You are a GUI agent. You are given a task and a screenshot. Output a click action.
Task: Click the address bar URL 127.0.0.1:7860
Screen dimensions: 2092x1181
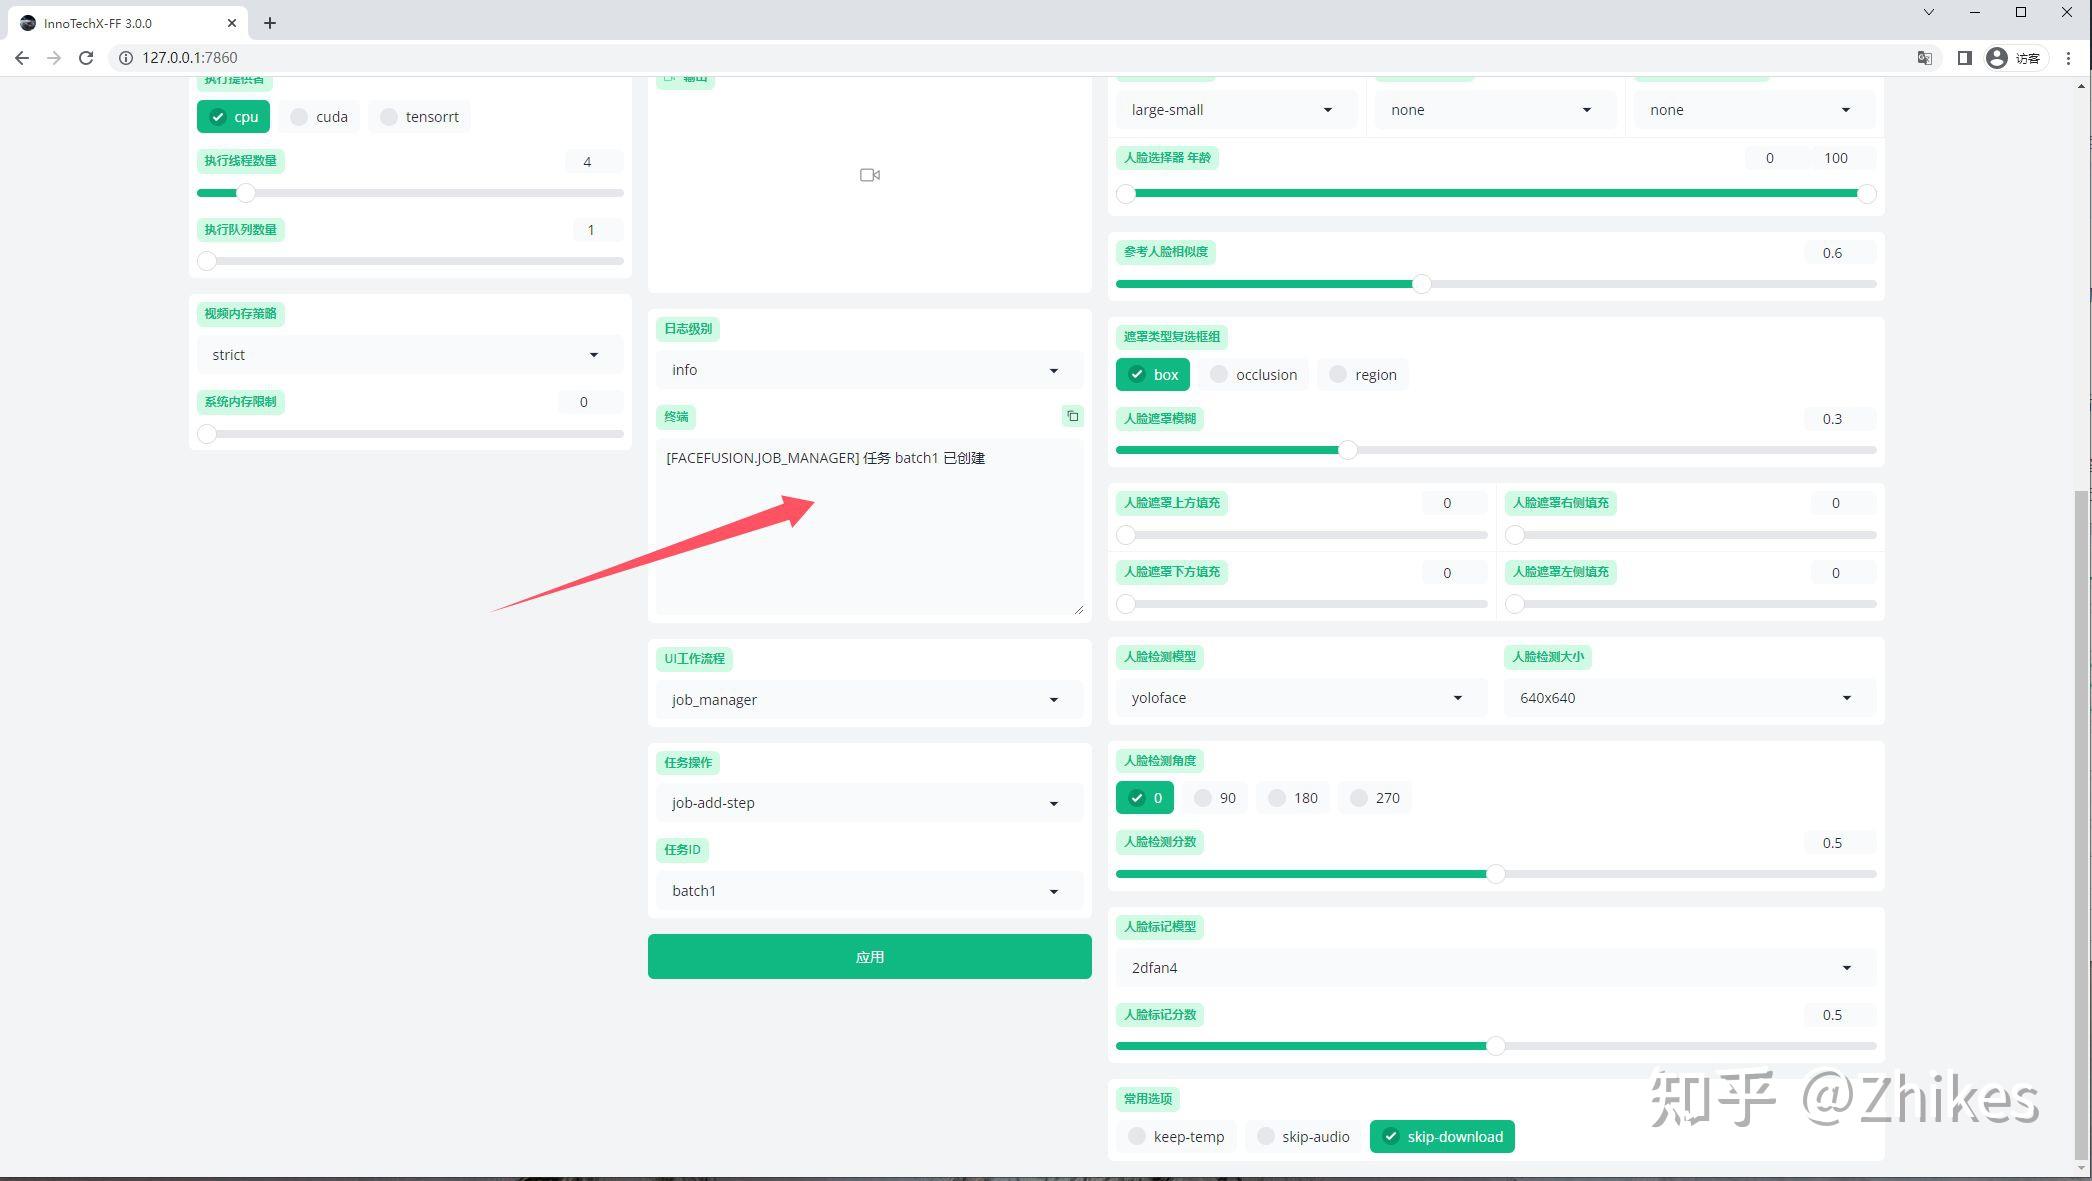[190, 58]
